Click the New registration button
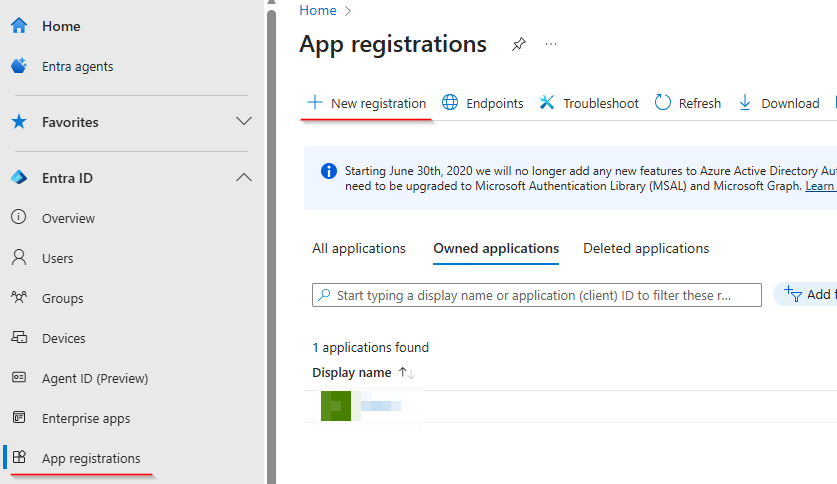Screen dimensions: 837x484 [x=366, y=103]
